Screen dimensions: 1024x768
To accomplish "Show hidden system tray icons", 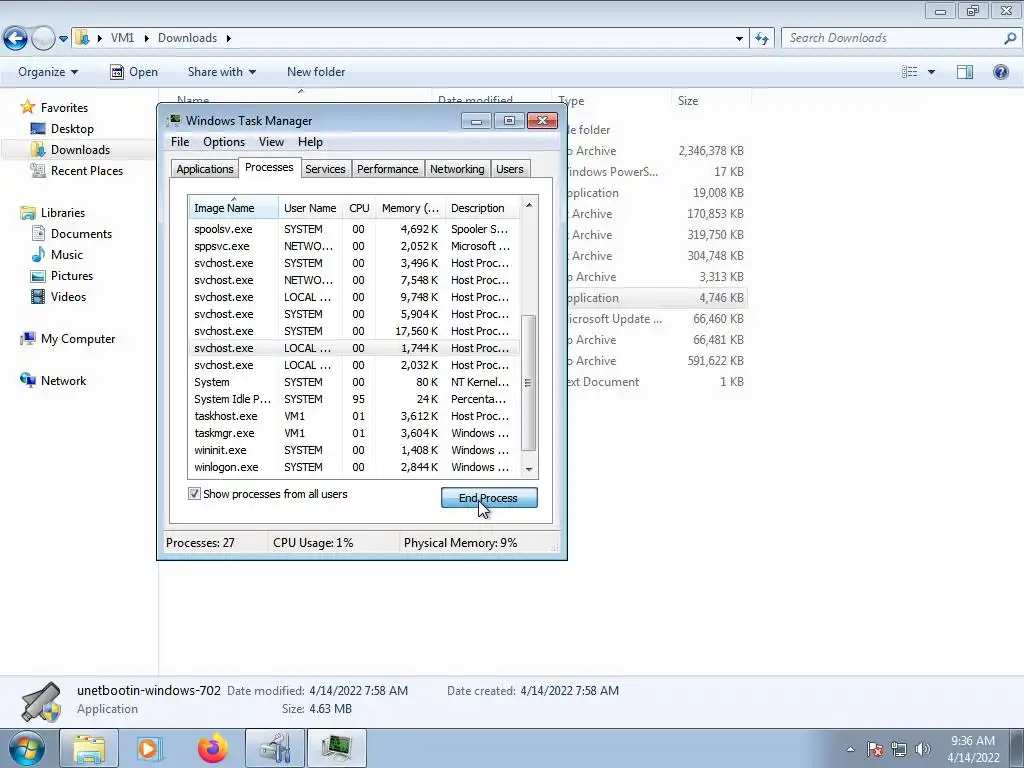I will point(850,749).
